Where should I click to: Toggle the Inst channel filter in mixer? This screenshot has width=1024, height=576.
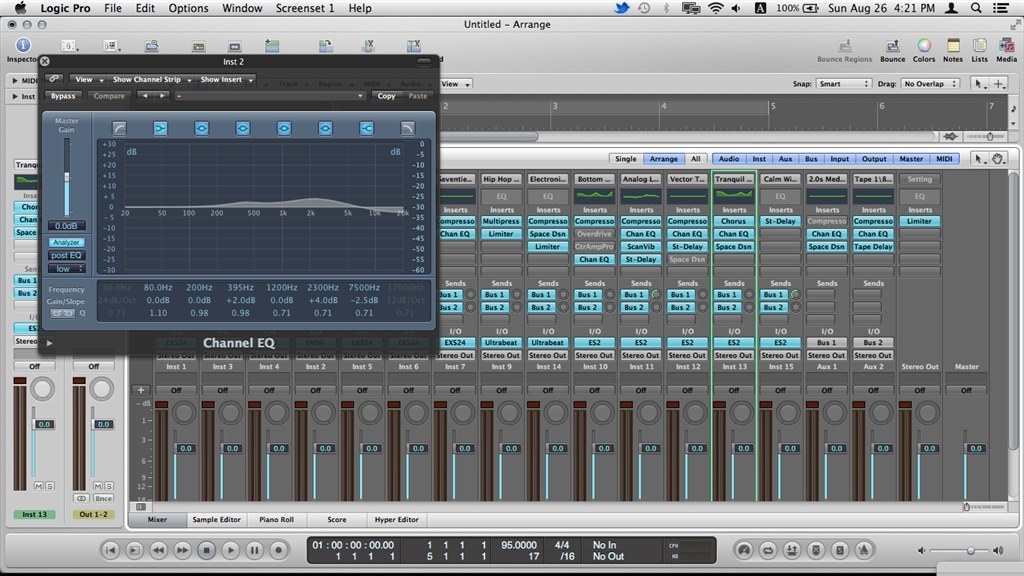point(759,159)
